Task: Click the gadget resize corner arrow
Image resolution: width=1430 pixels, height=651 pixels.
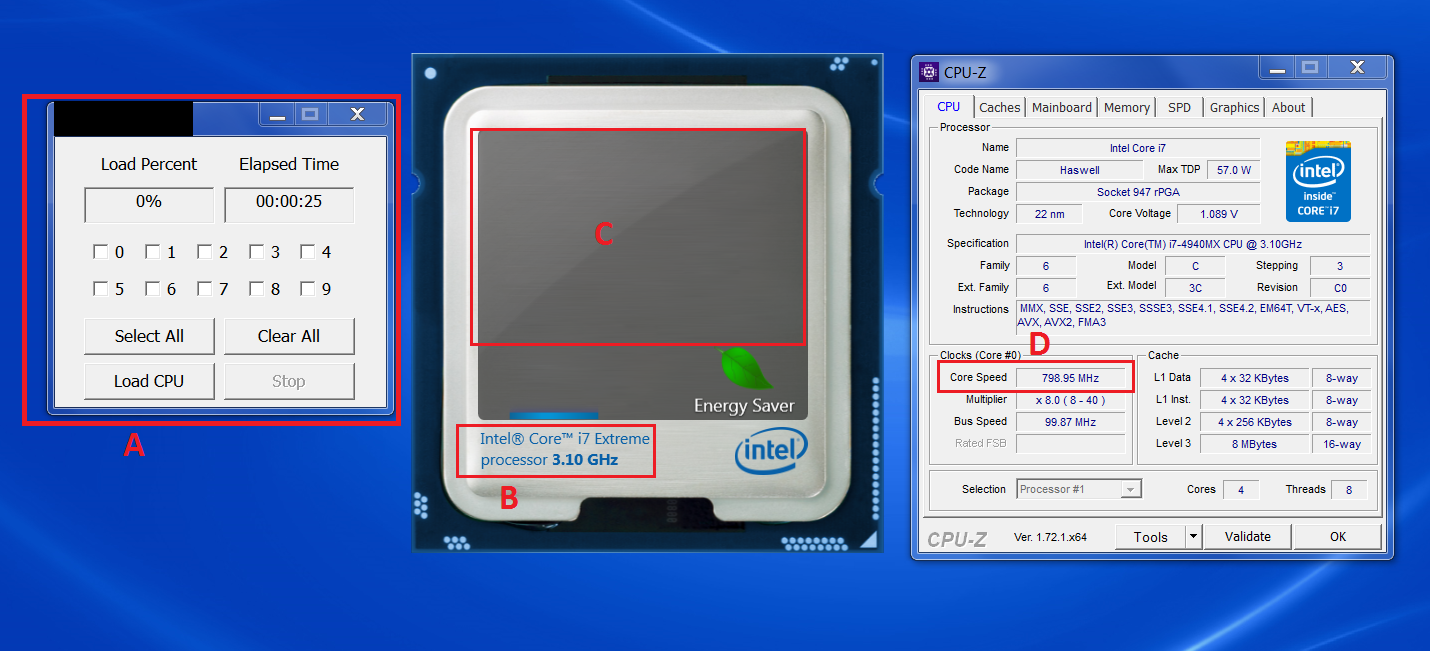Action: [867, 540]
